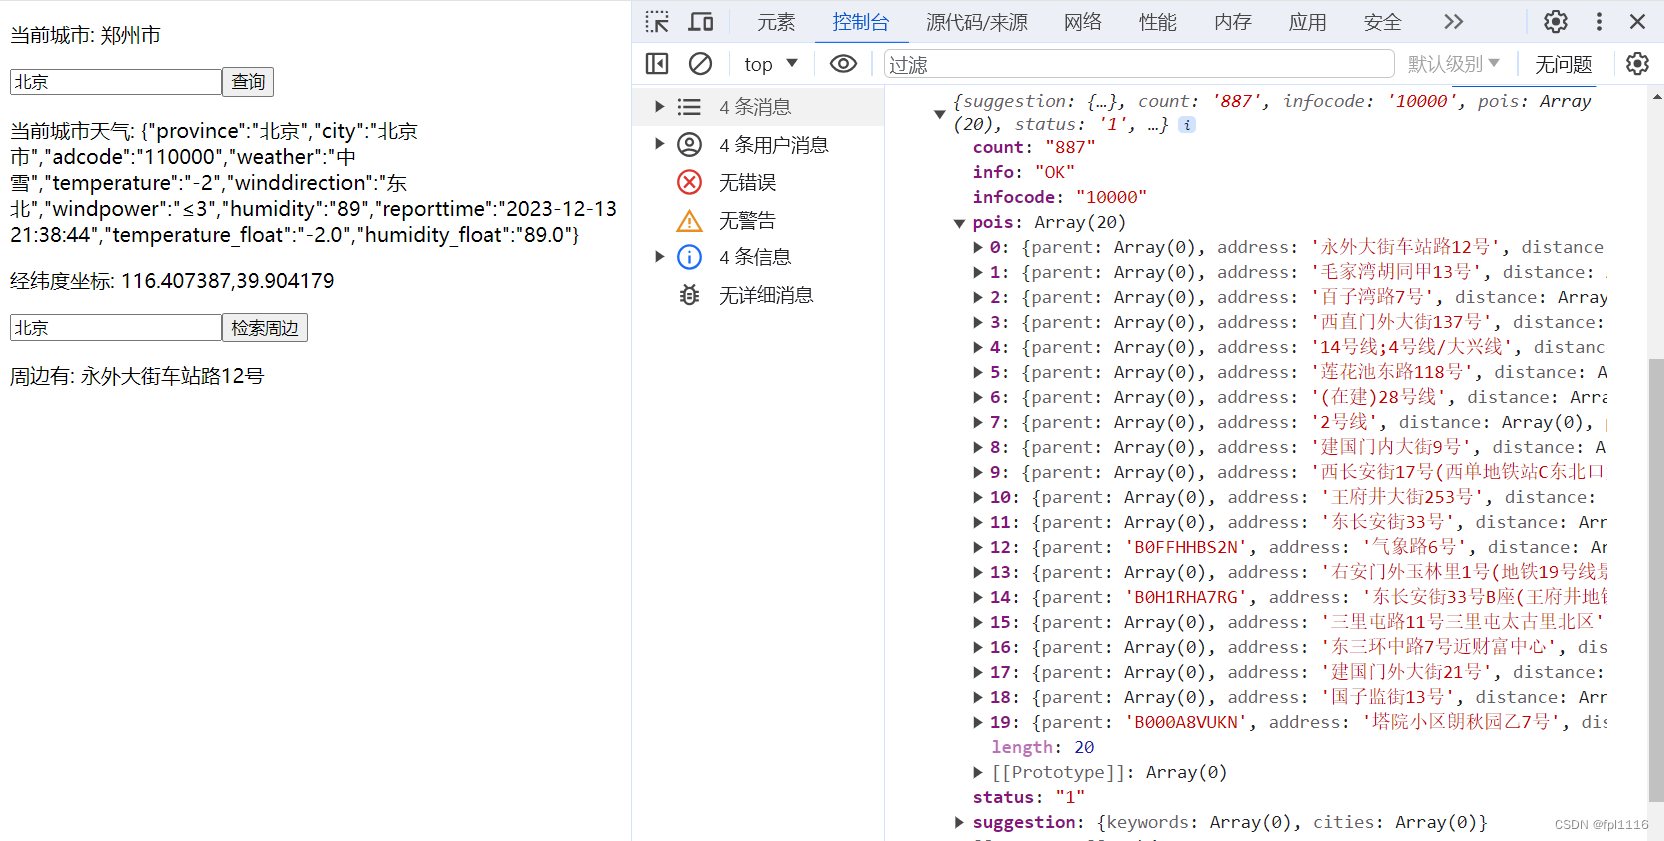Click the 经纬度坐标 coordinates text
1664x841 pixels.
172,281
